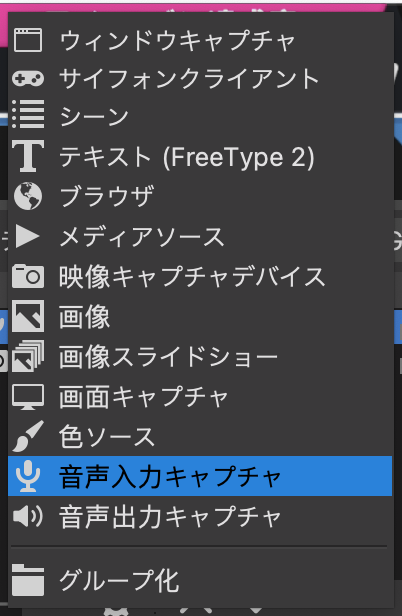Click the T text icon
Image resolution: width=402 pixels, height=616 pixels.
pyautogui.click(x=28, y=156)
